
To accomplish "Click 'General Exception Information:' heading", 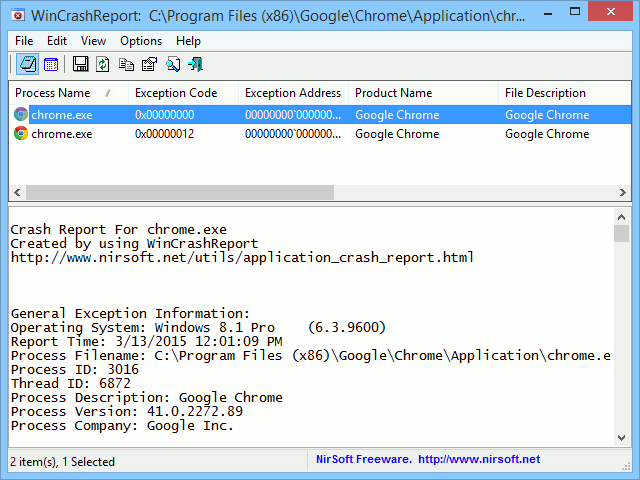I will 130,313.
